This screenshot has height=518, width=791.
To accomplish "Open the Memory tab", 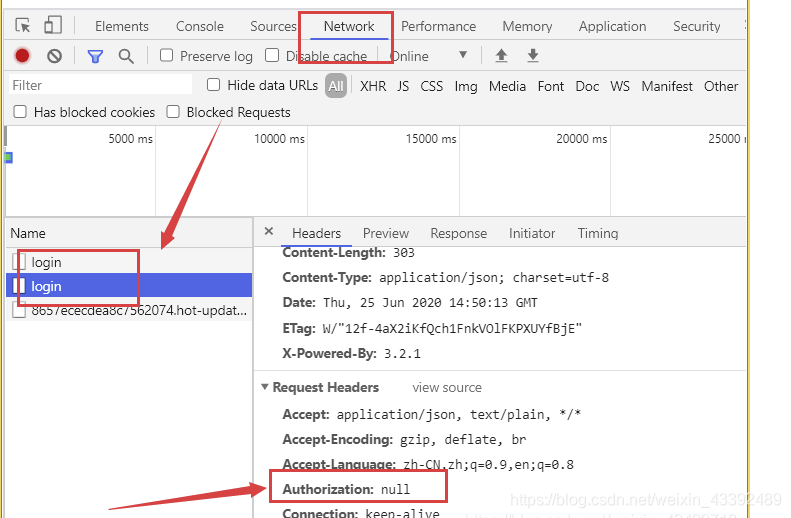I will pos(527,26).
